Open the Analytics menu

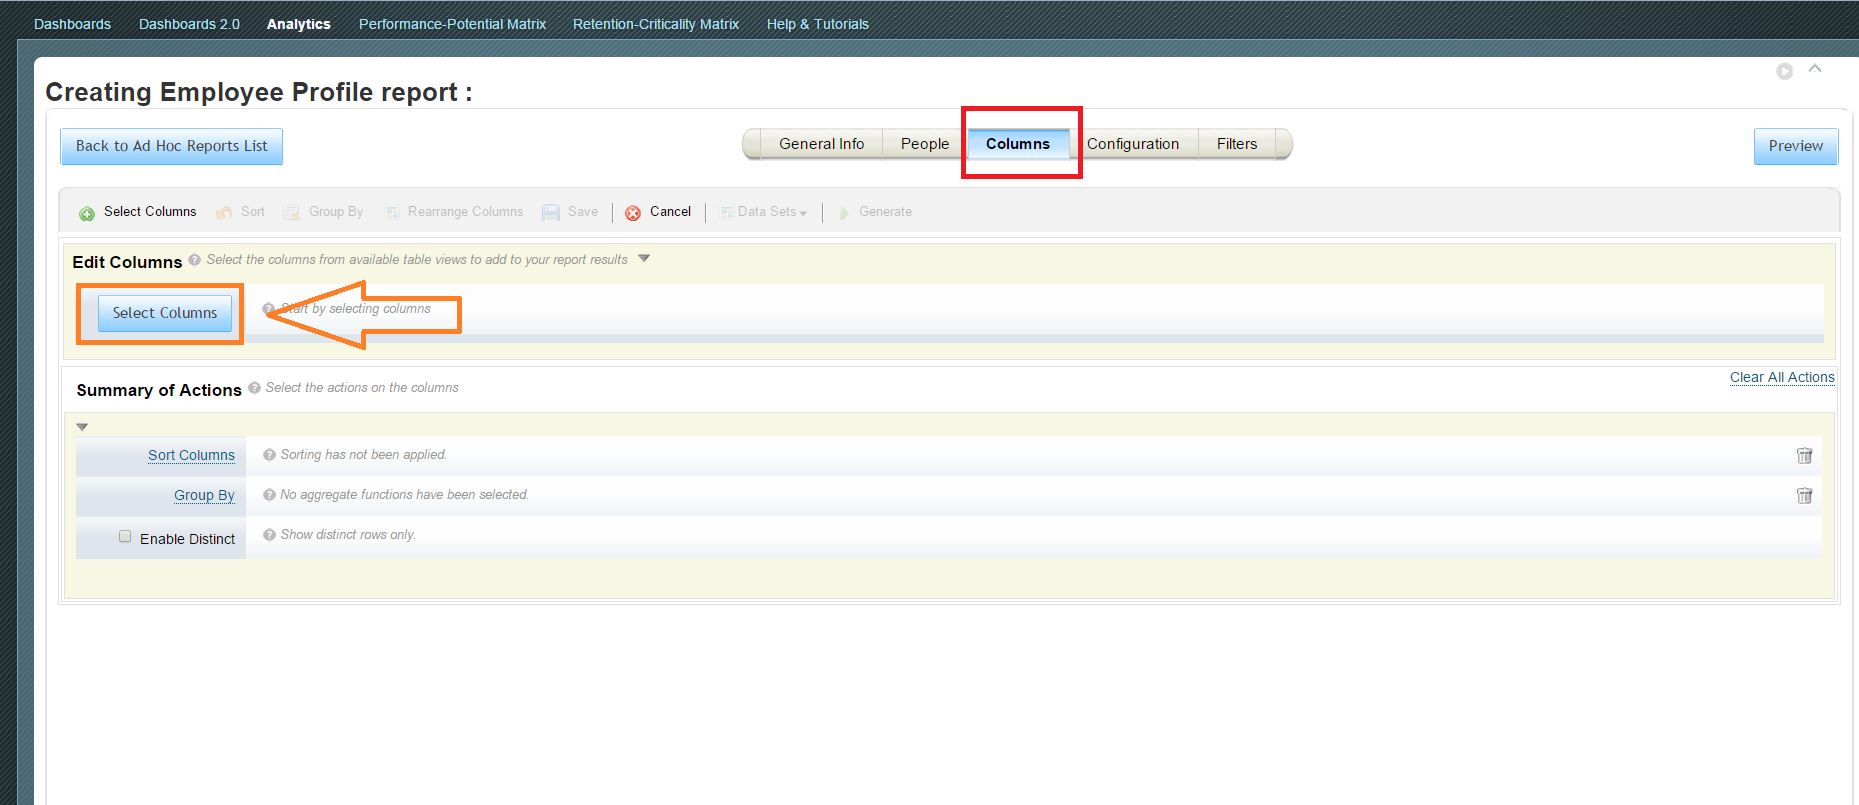tap(298, 24)
